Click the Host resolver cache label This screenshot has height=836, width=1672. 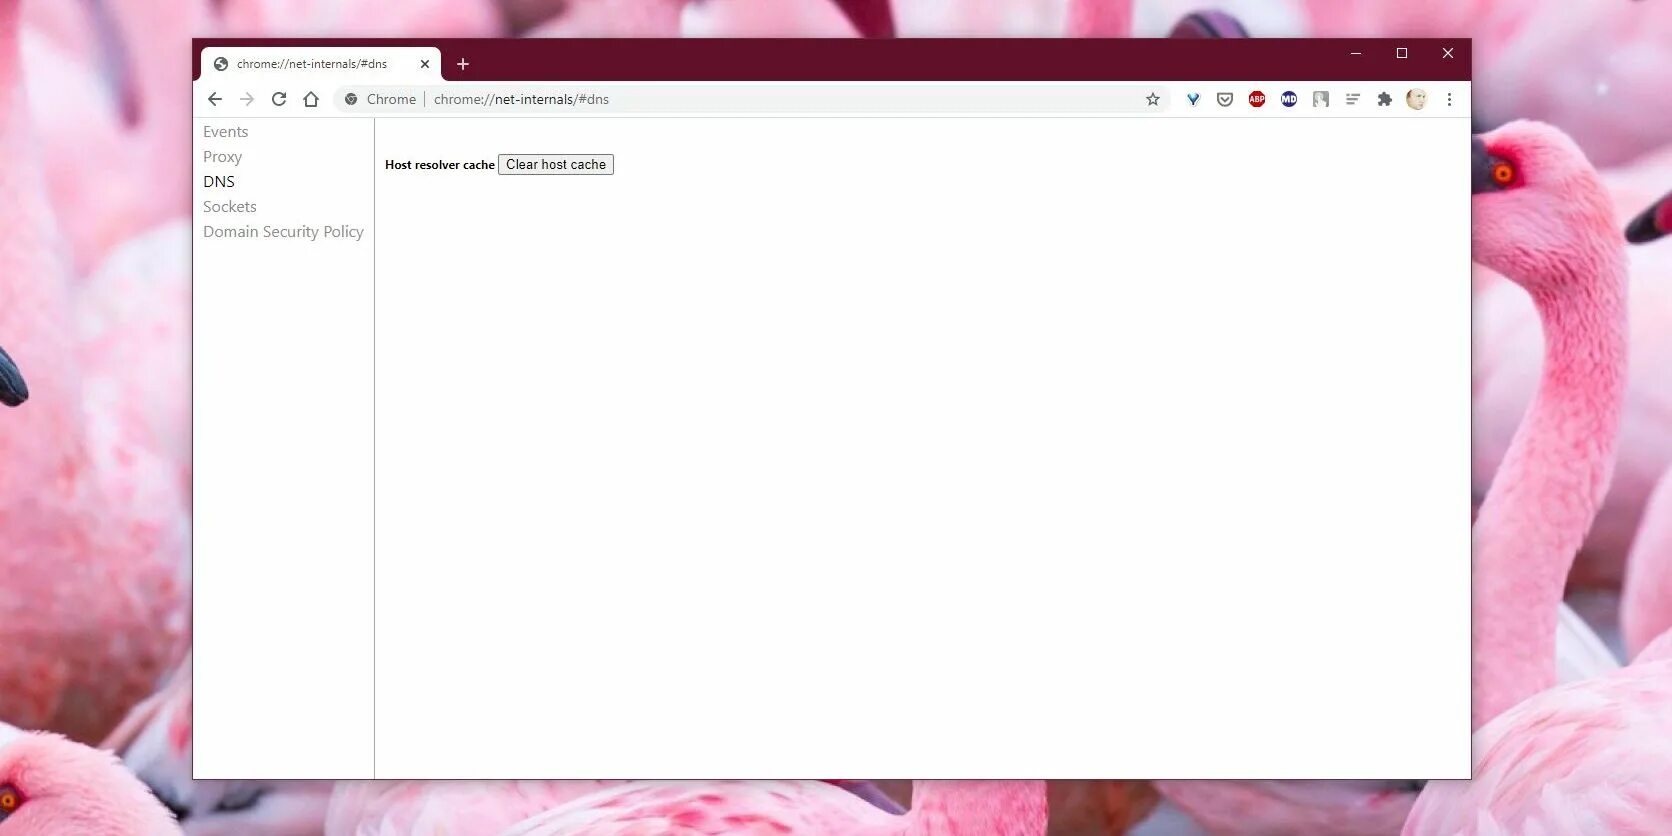tap(439, 165)
